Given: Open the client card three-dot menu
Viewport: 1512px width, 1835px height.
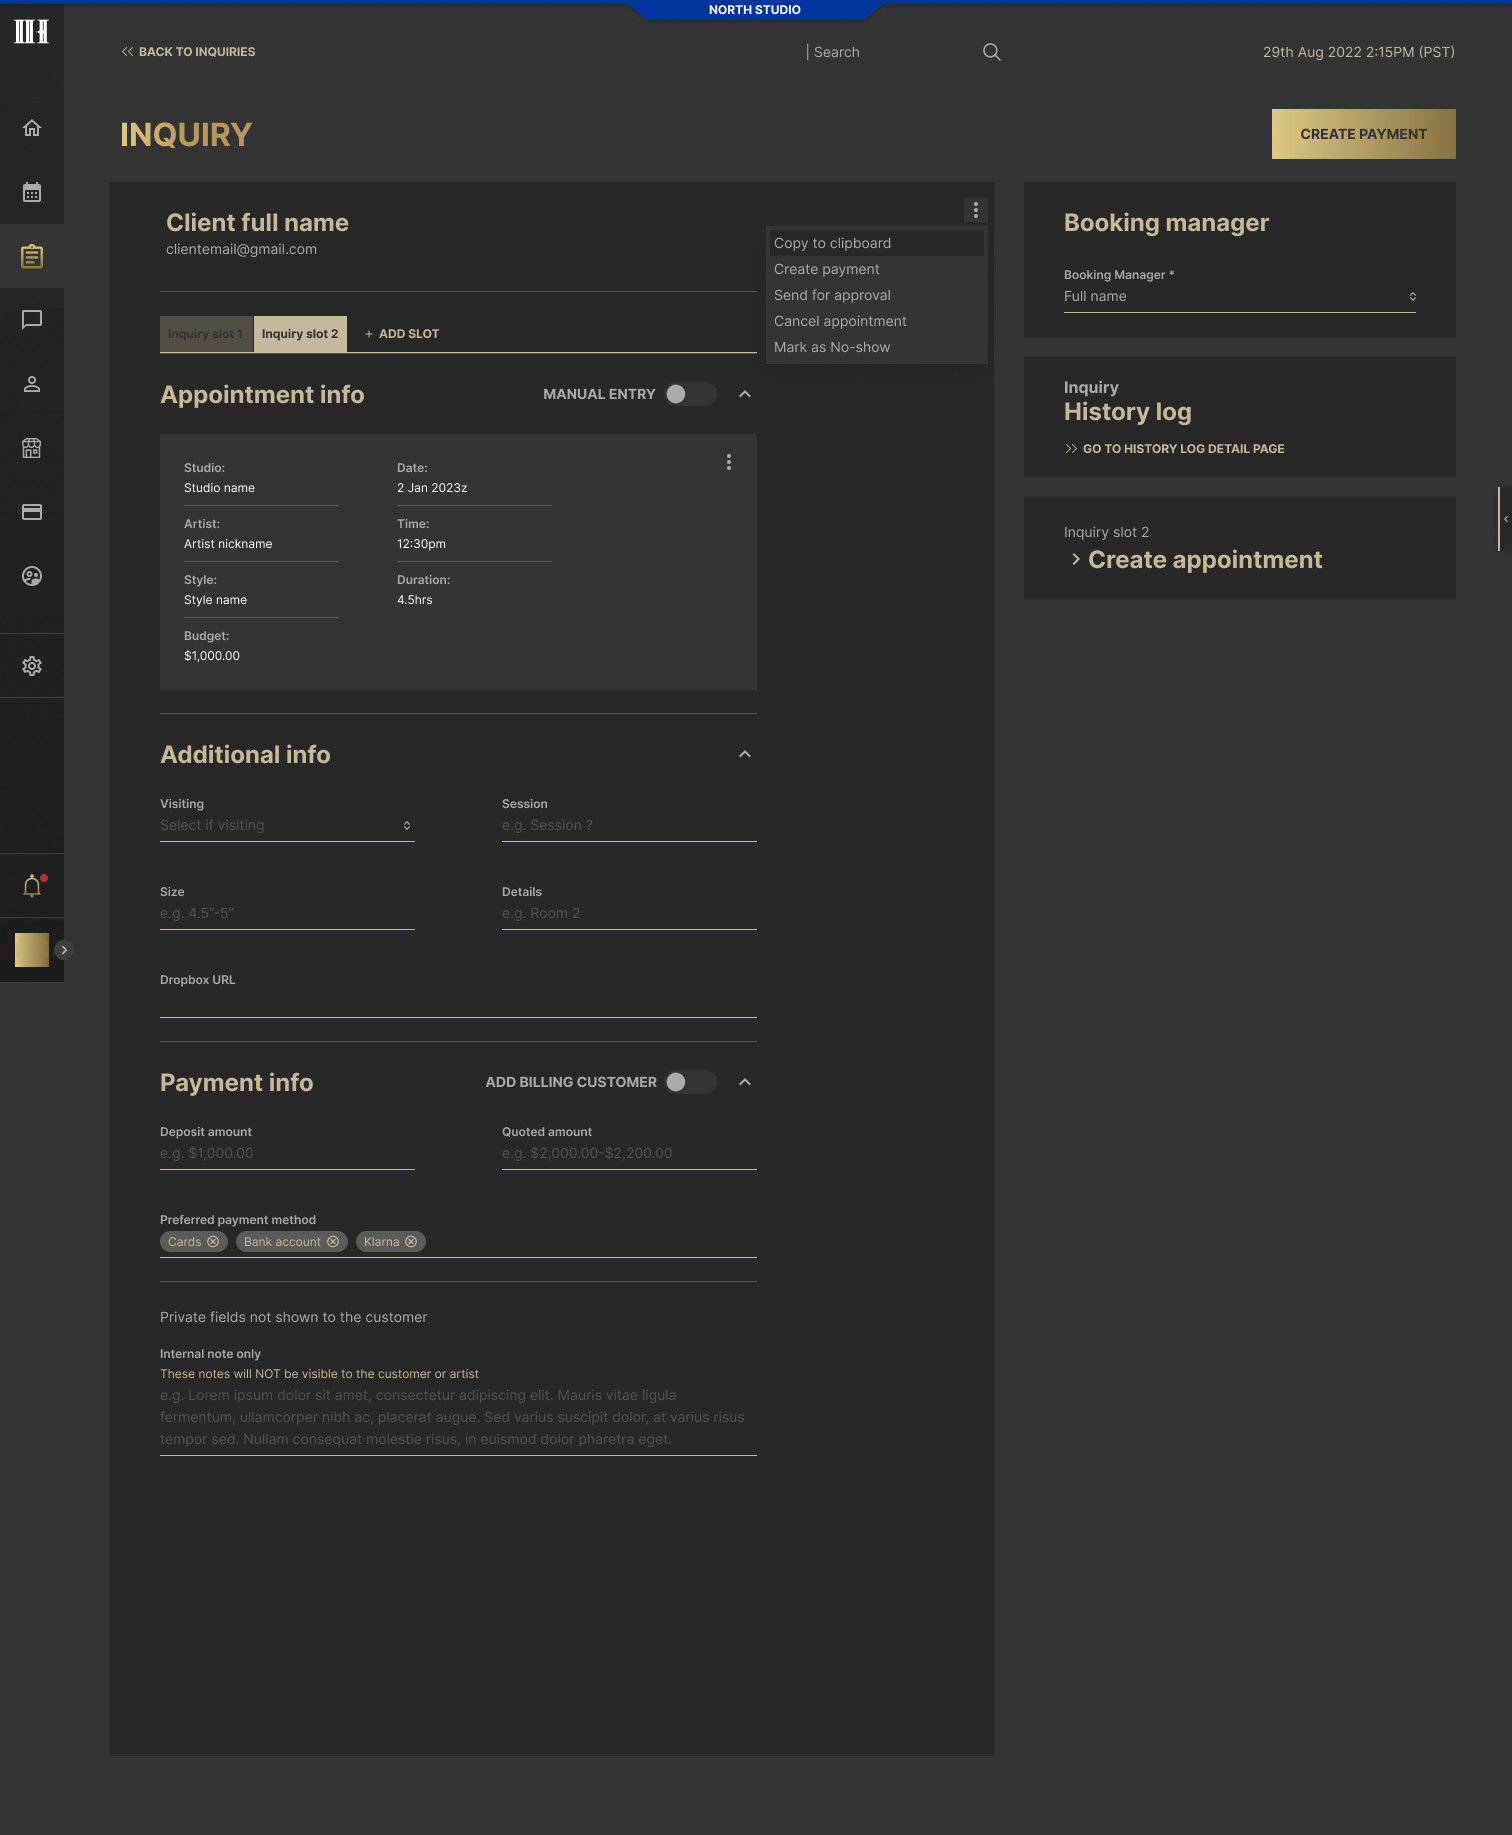Looking at the screenshot, I should tap(976, 210).
